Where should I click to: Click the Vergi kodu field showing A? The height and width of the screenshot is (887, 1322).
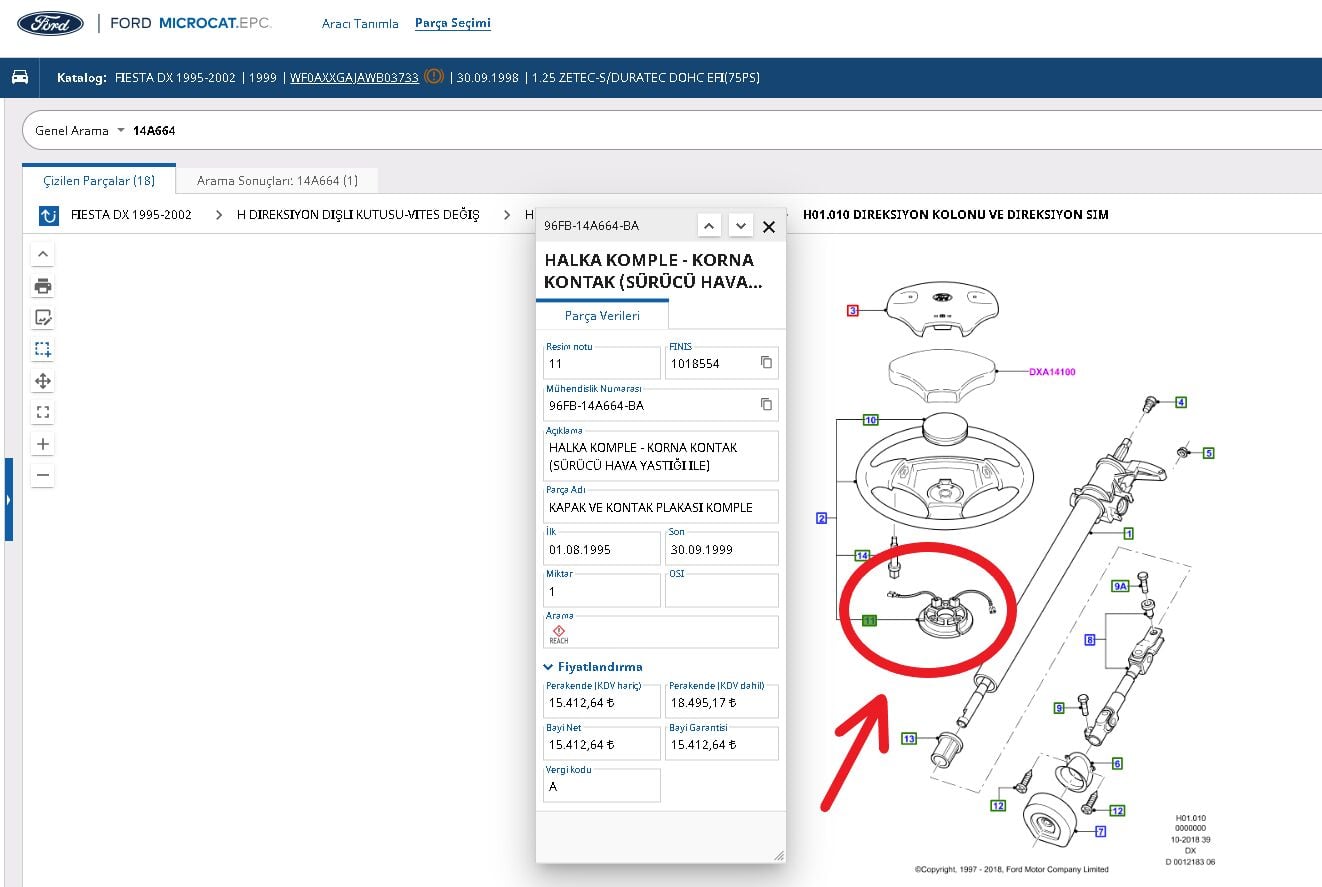(602, 786)
